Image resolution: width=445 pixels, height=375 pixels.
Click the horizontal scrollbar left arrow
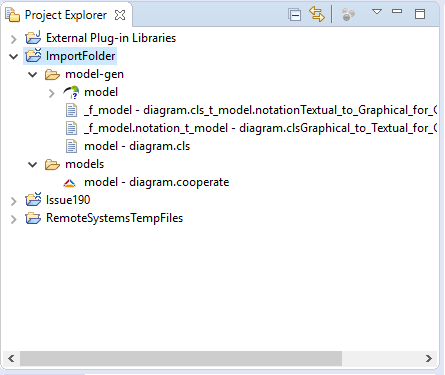tap(11, 359)
